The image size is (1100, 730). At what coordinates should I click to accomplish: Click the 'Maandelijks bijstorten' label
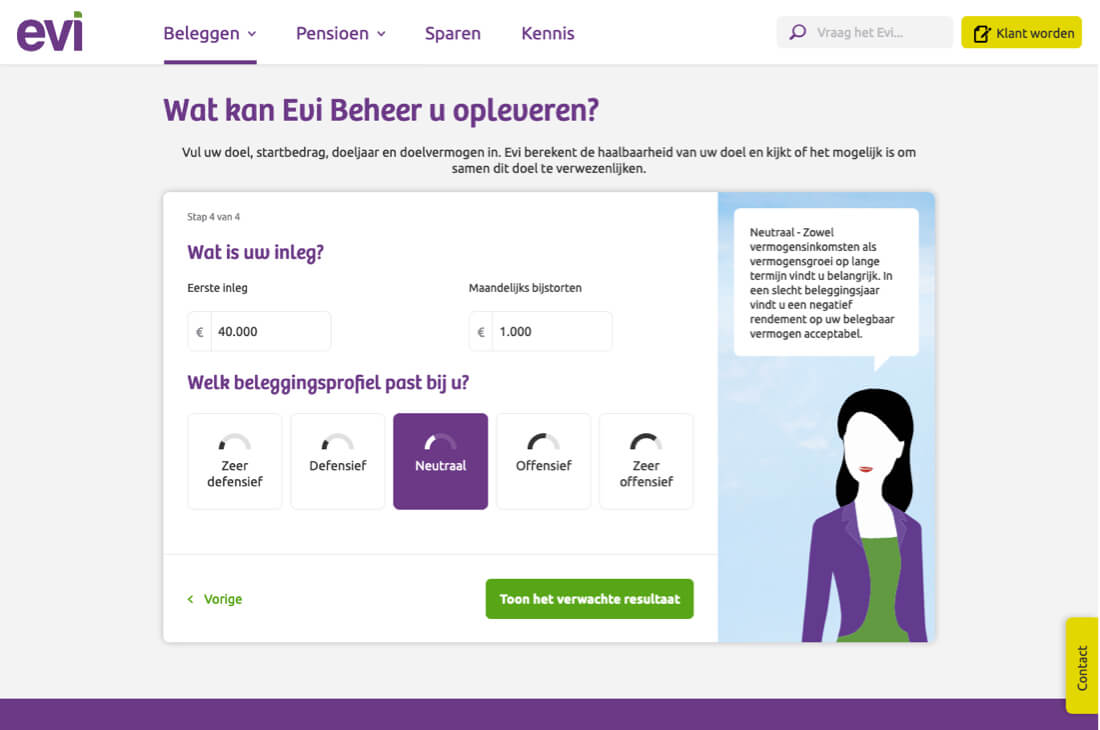(x=525, y=288)
